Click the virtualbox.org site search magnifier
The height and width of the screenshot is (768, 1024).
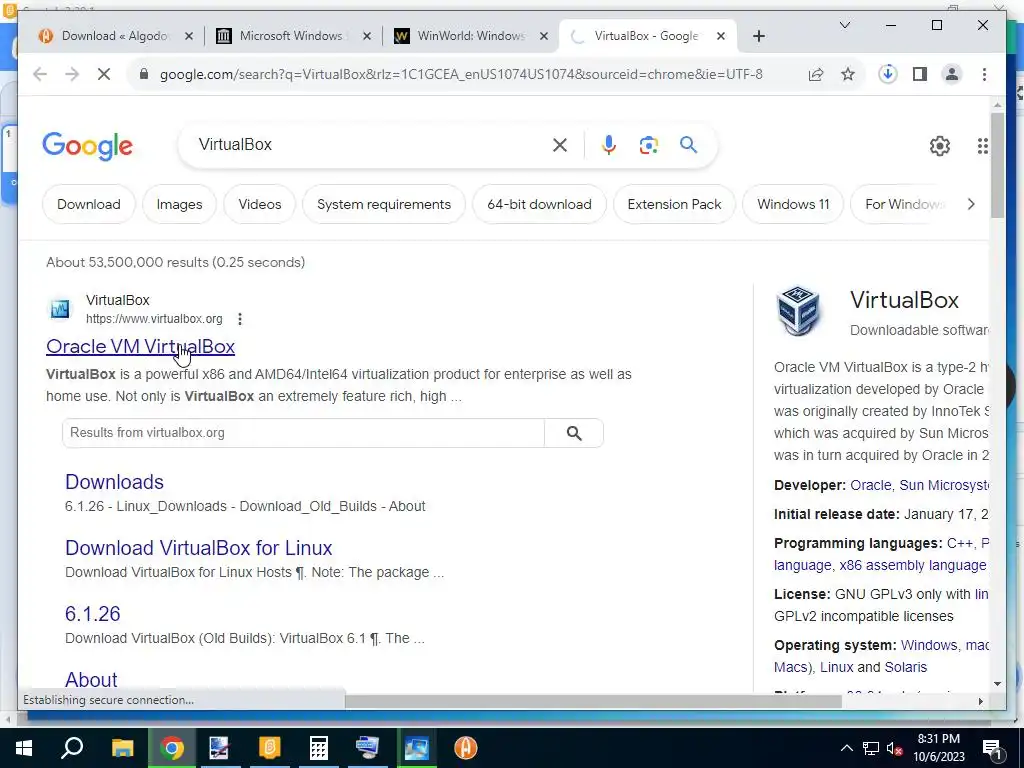point(574,433)
